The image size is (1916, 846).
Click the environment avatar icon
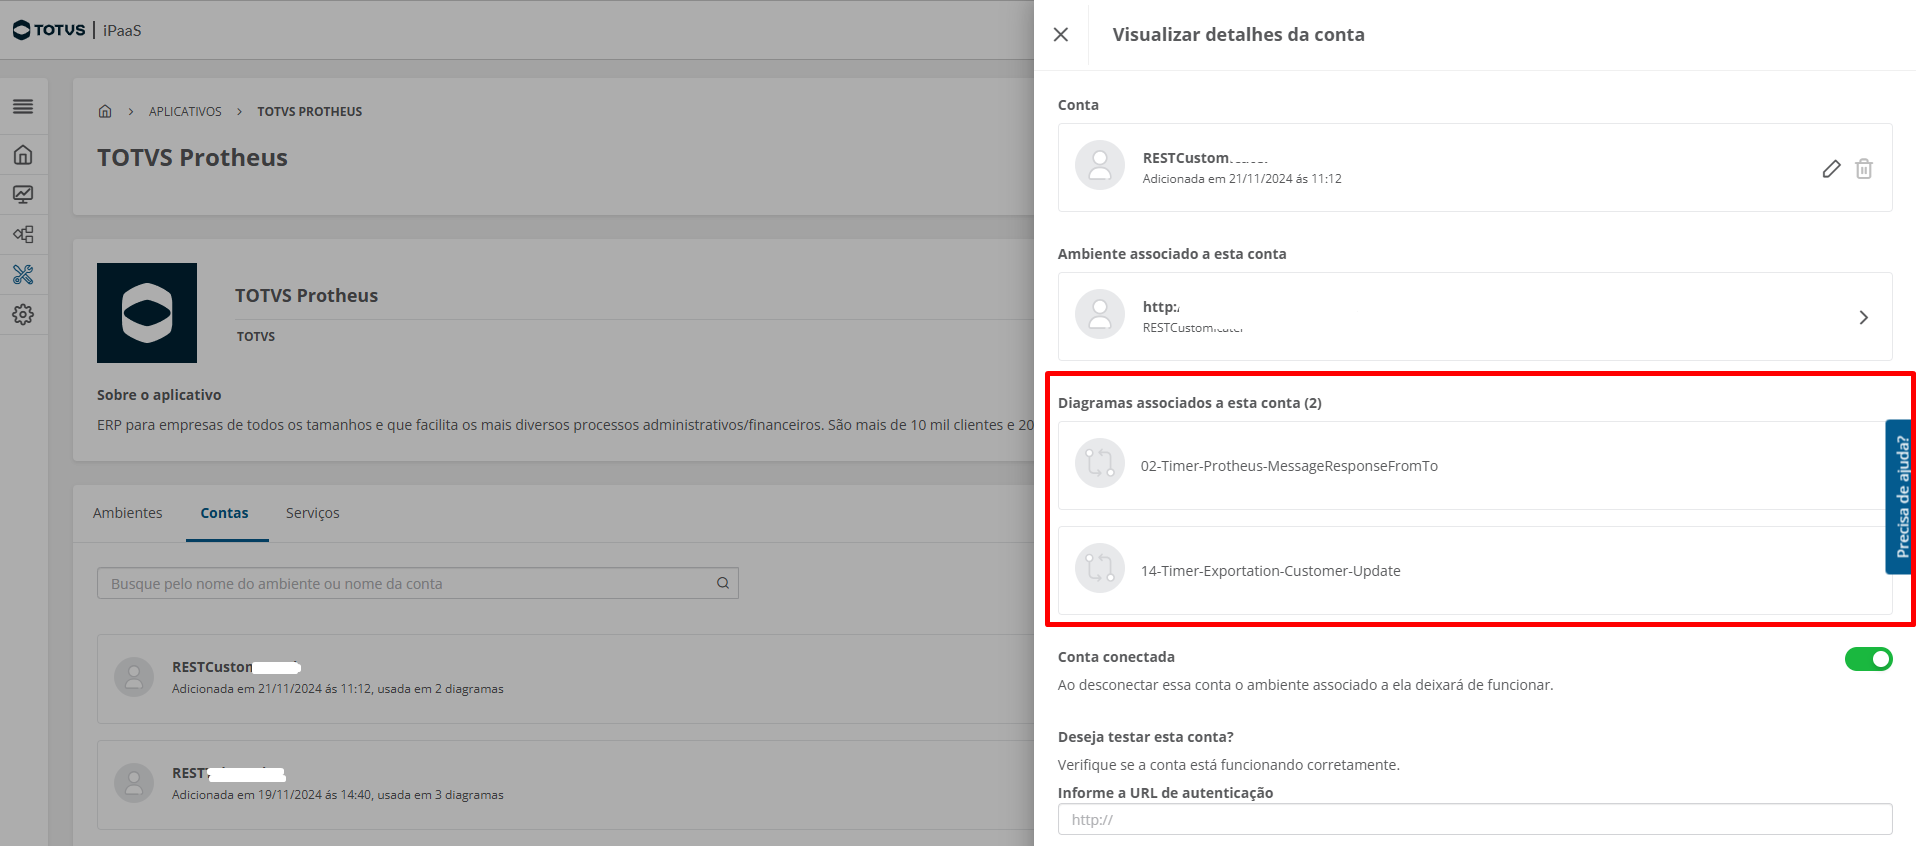(x=1100, y=314)
